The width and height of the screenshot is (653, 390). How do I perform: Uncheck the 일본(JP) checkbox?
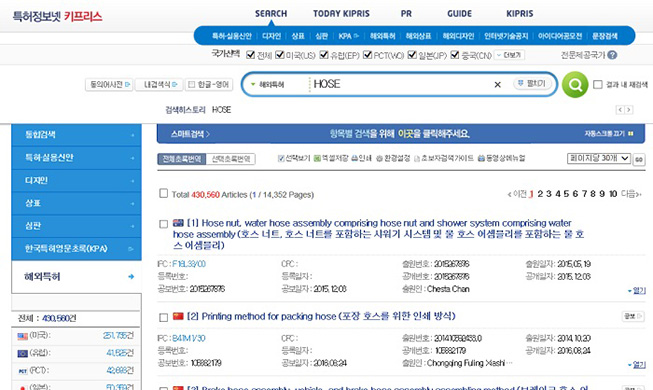click(x=412, y=55)
